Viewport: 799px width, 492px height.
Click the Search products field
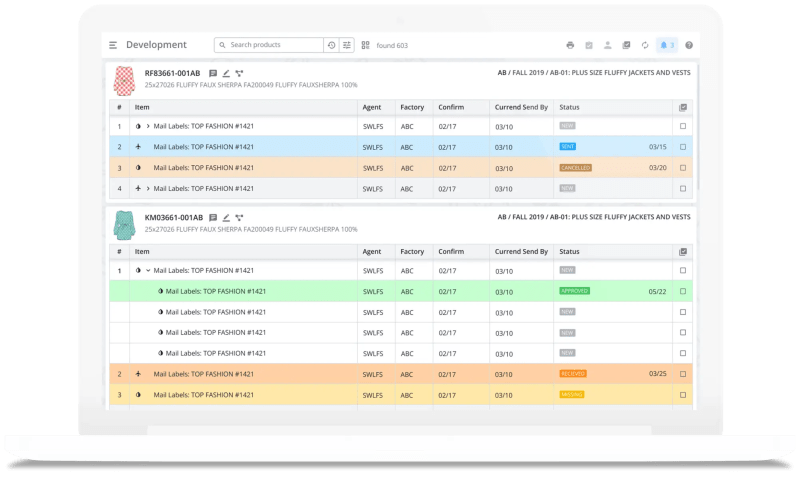(x=269, y=45)
